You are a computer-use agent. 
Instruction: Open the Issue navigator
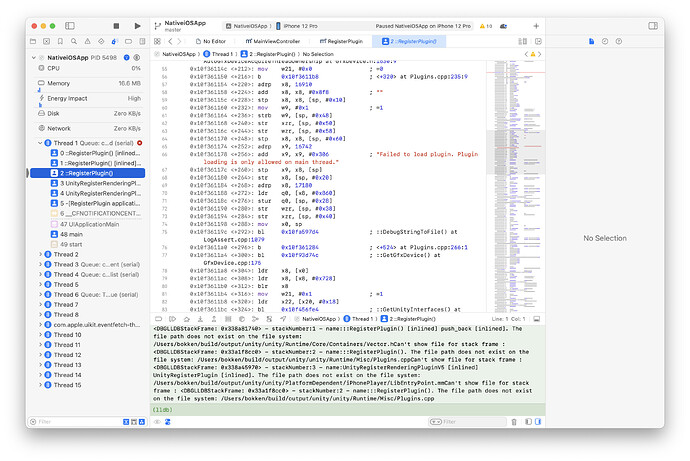click(x=88, y=41)
